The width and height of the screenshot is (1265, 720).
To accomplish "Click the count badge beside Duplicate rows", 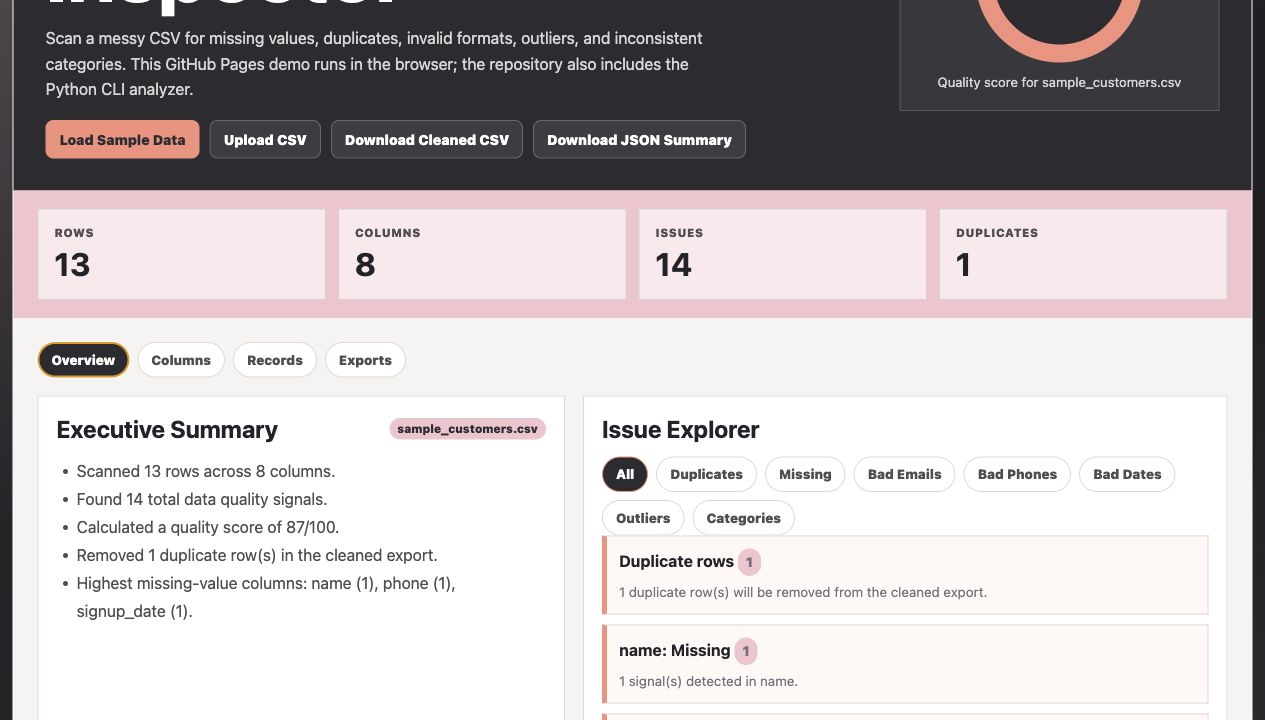I will [x=749, y=562].
